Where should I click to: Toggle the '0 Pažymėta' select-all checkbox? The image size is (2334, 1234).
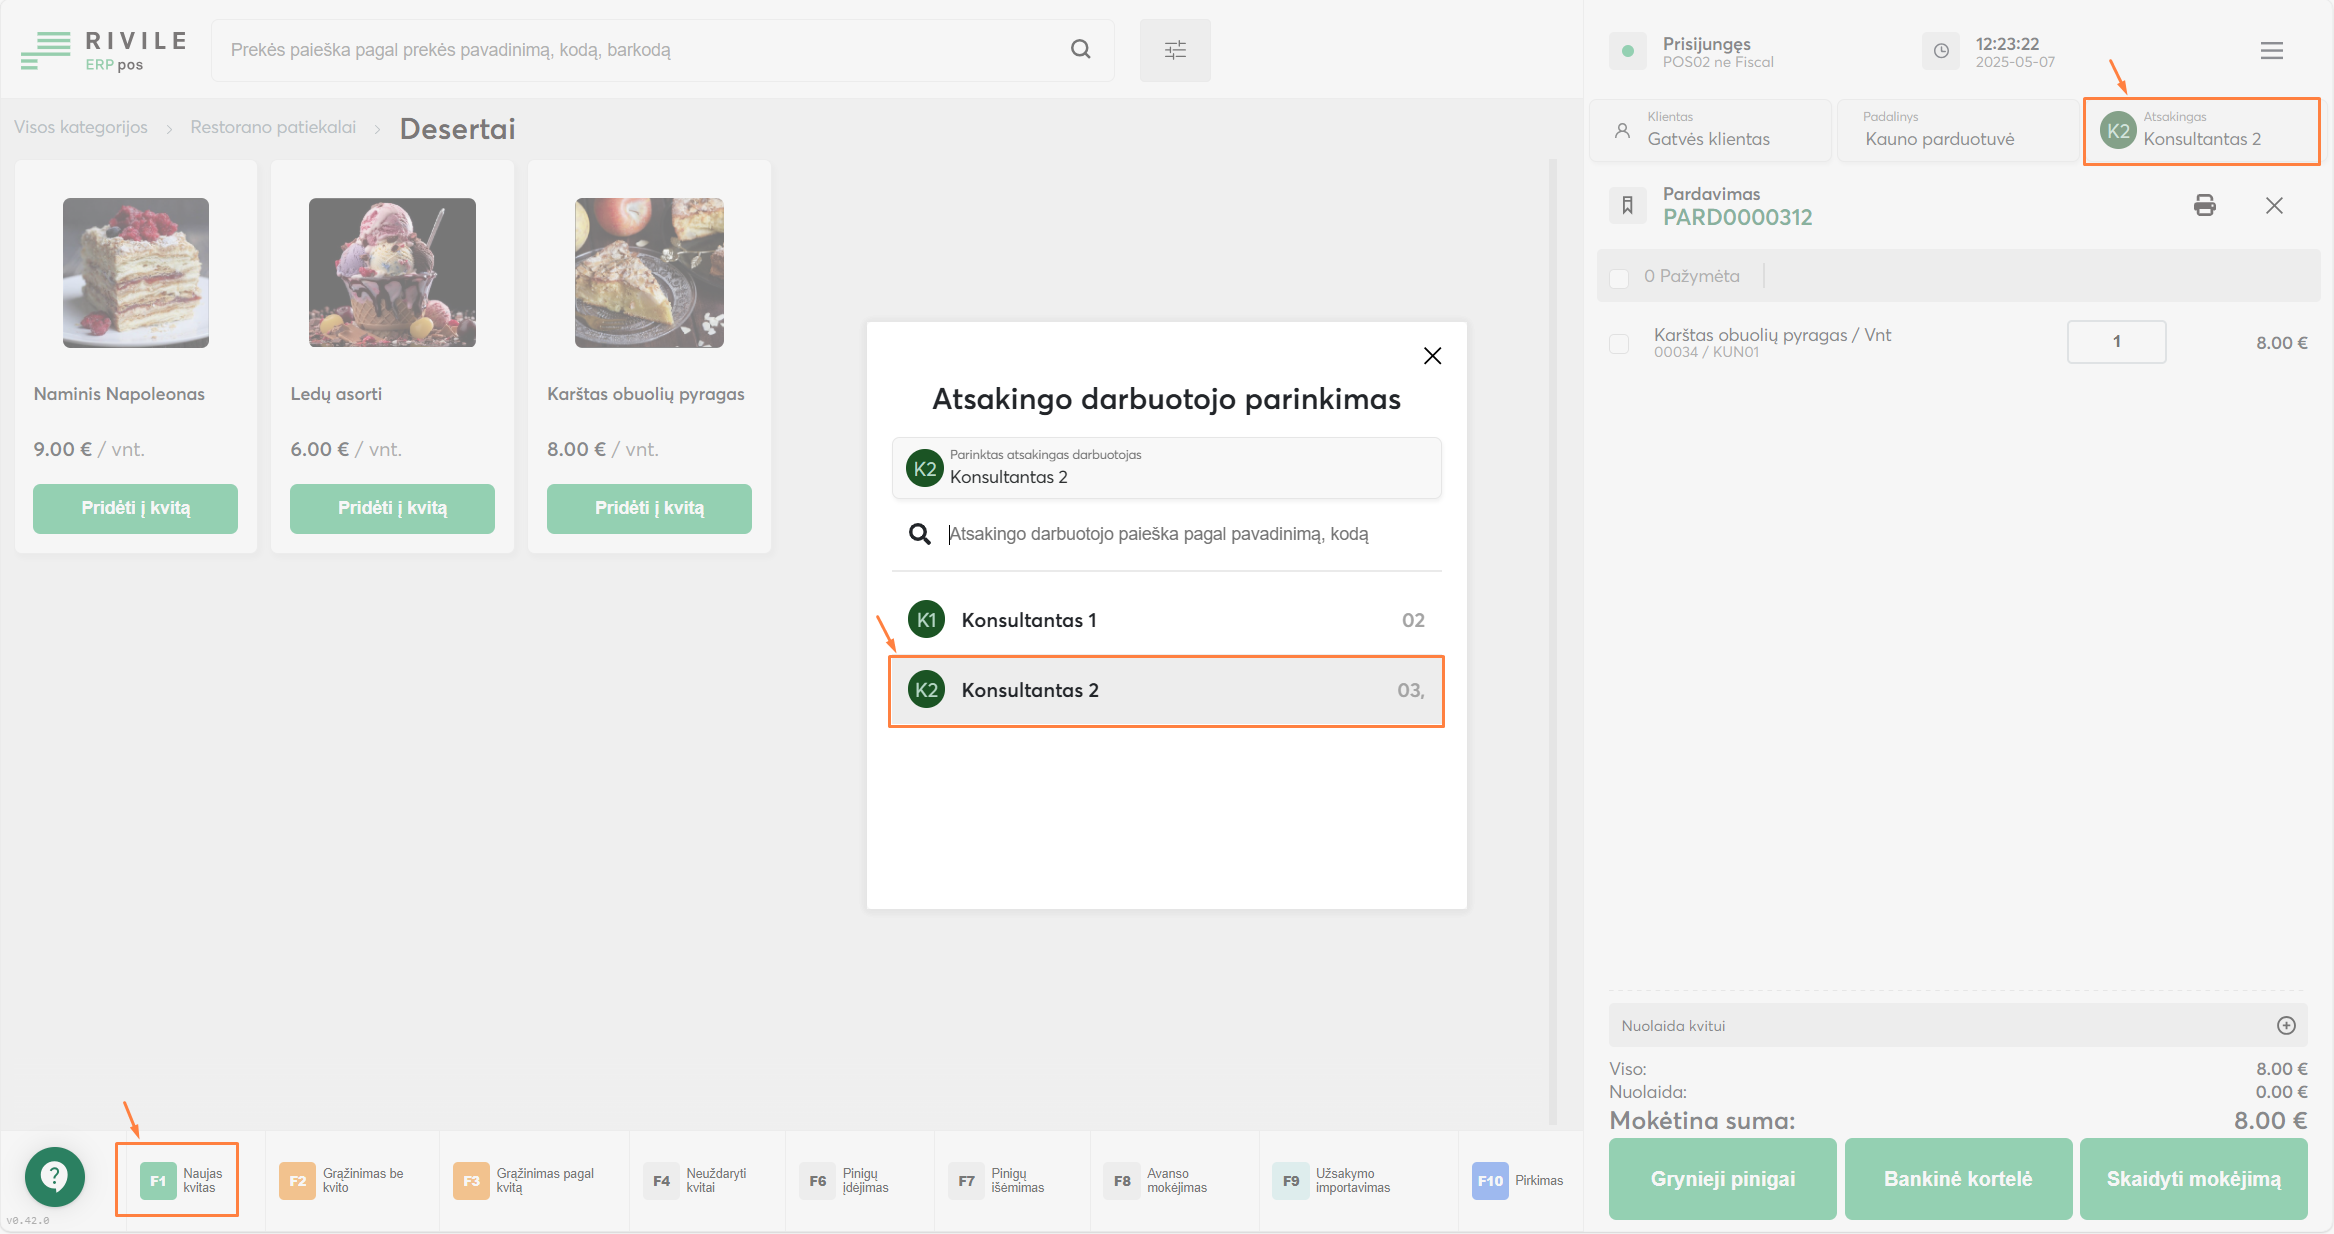(1619, 277)
